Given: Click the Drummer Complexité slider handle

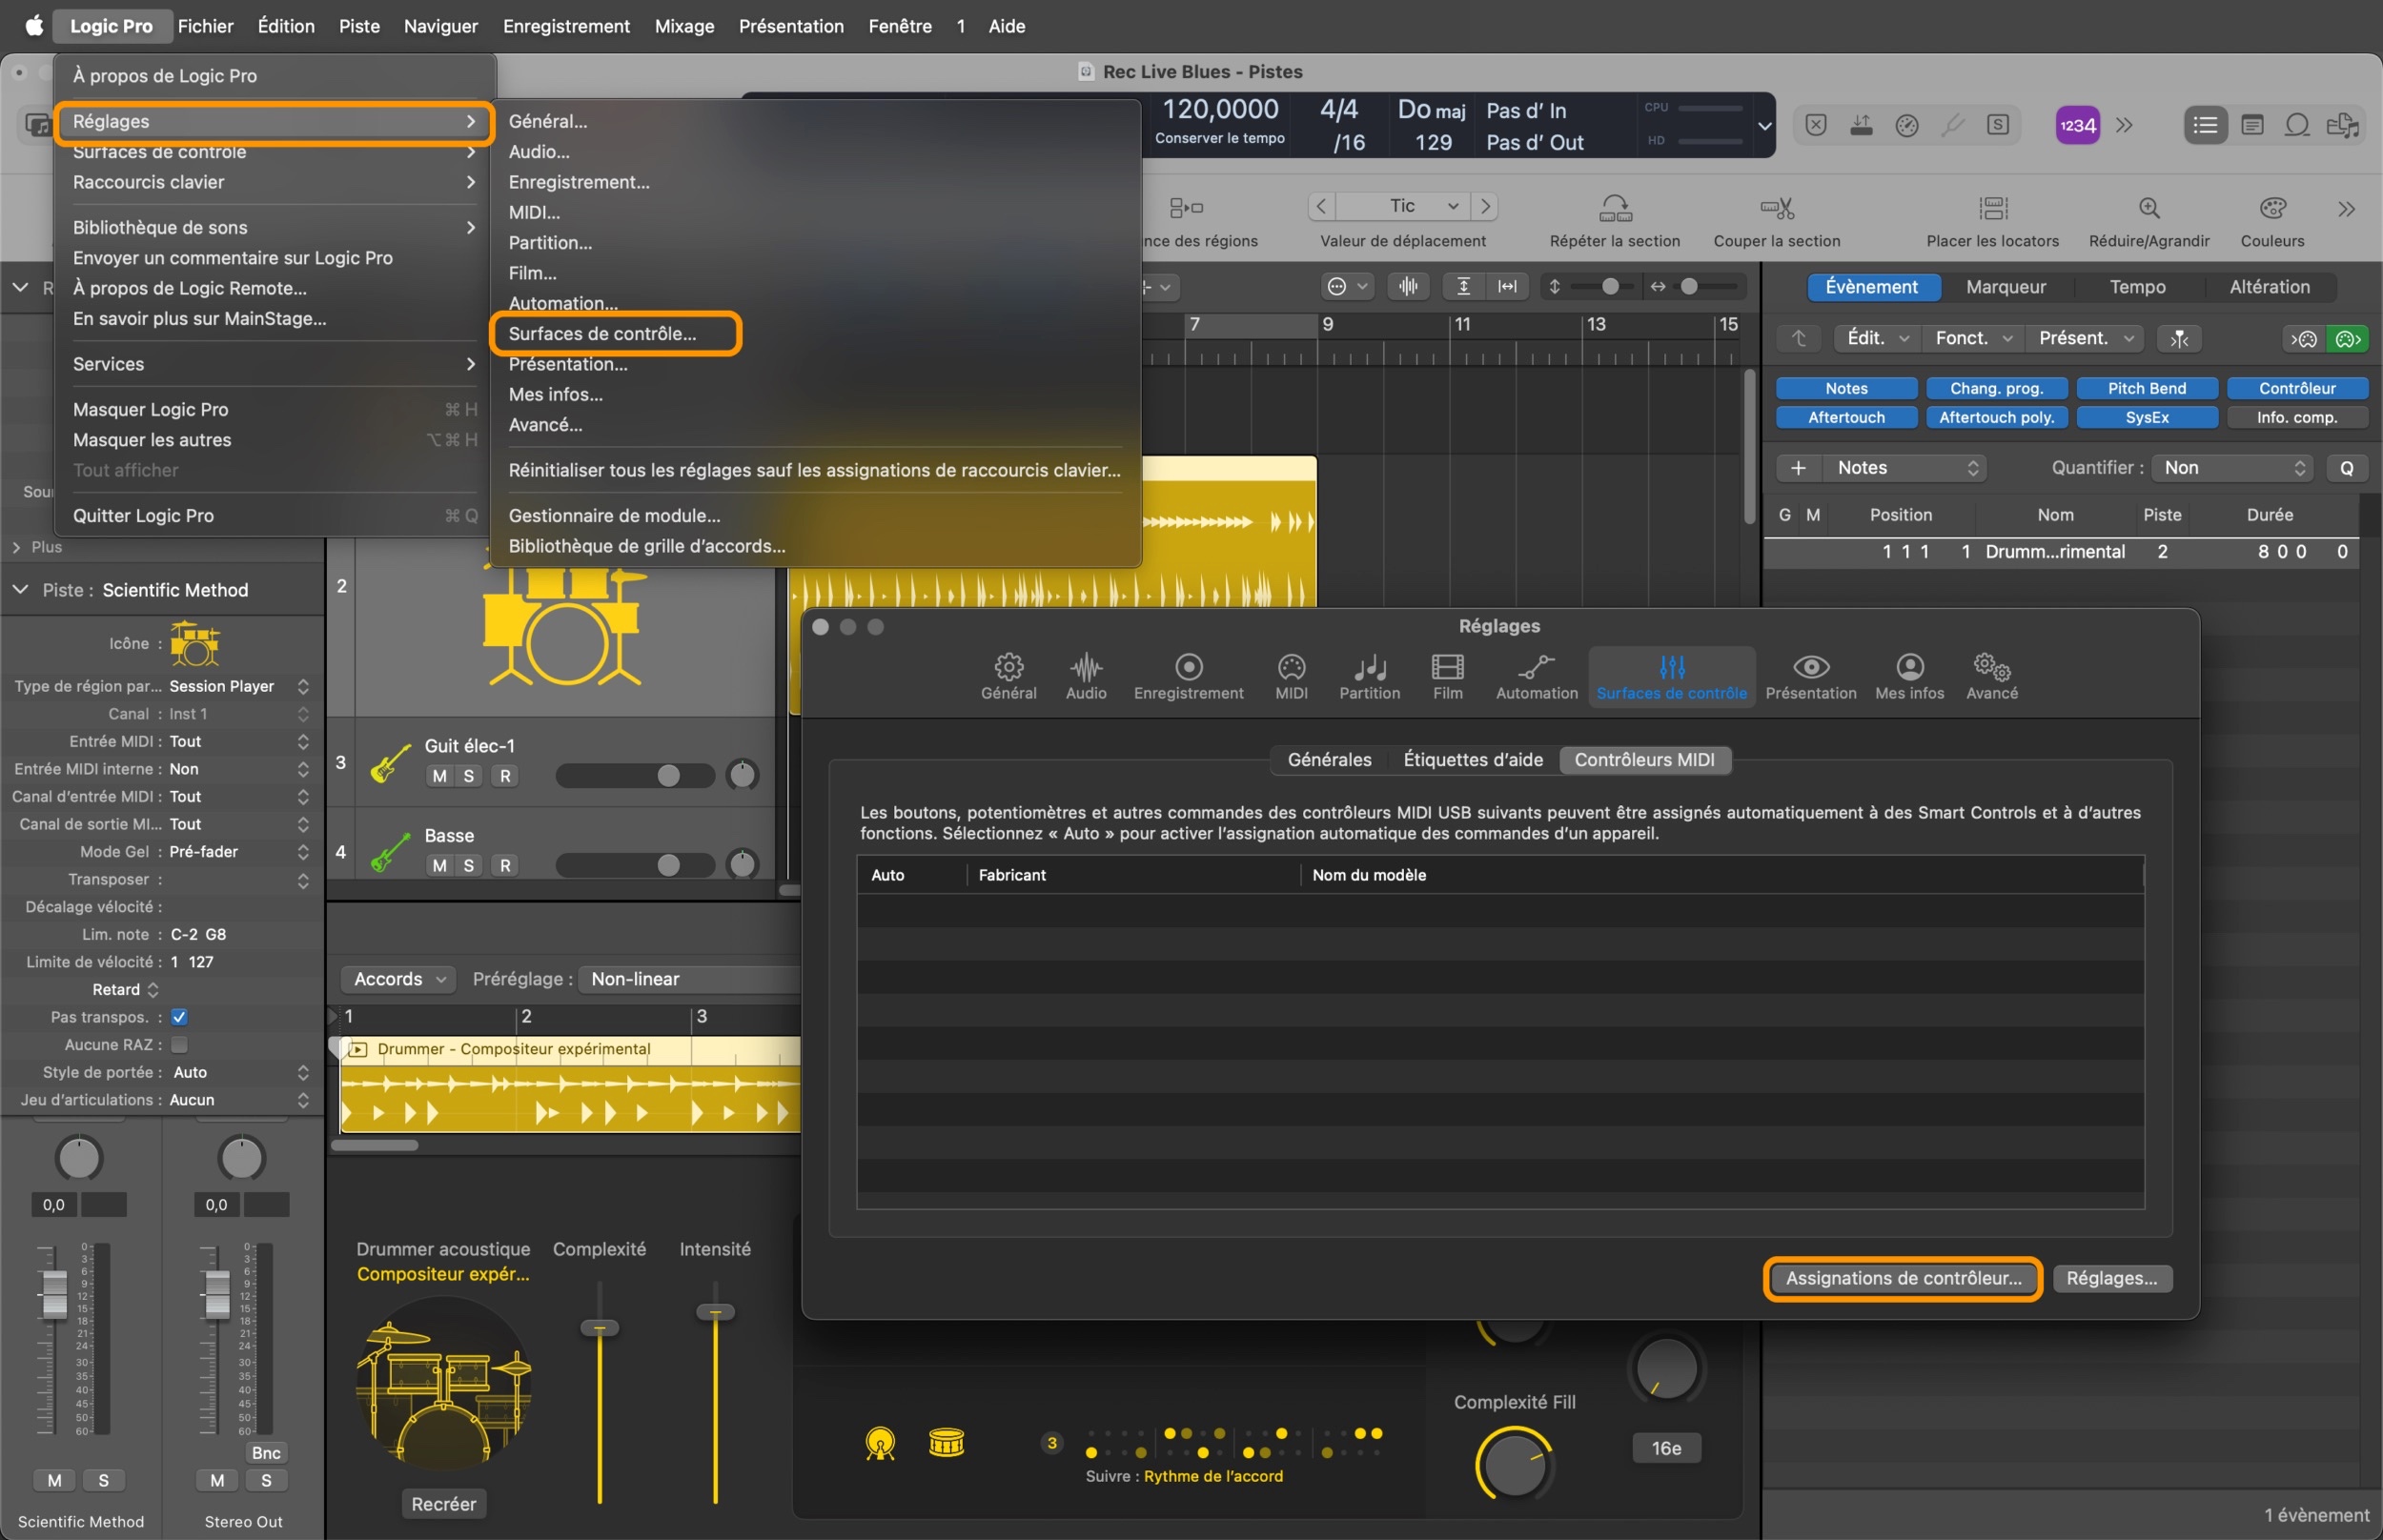Looking at the screenshot, I should click(599, 1328).
